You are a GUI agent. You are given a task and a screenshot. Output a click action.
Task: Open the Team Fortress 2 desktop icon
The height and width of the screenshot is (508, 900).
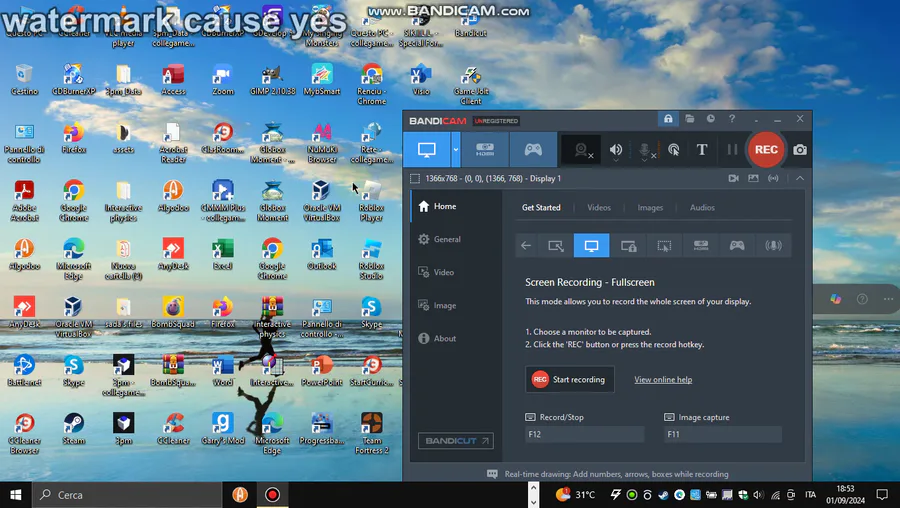(x=371, y=433)
